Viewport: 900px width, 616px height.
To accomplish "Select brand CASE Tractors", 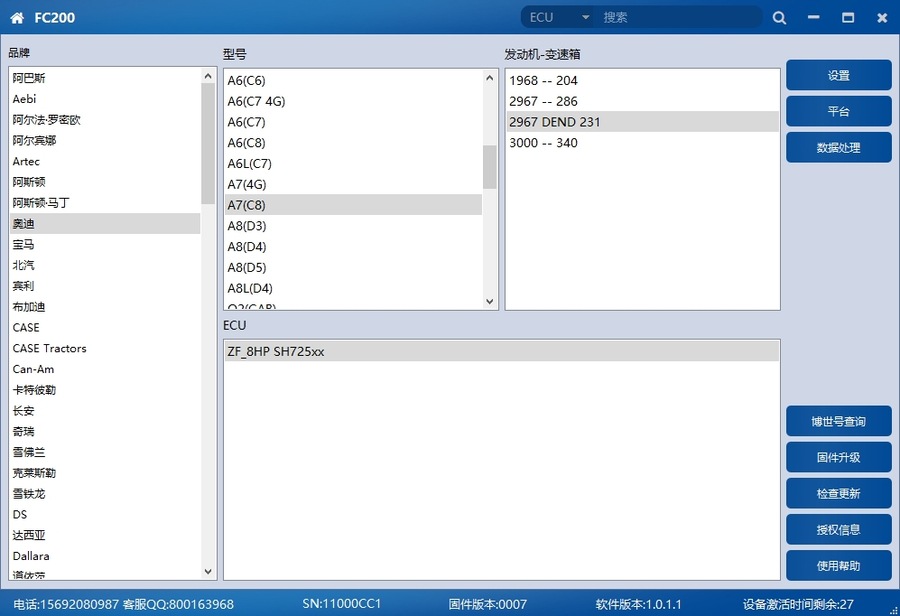I will coord(105,348).
